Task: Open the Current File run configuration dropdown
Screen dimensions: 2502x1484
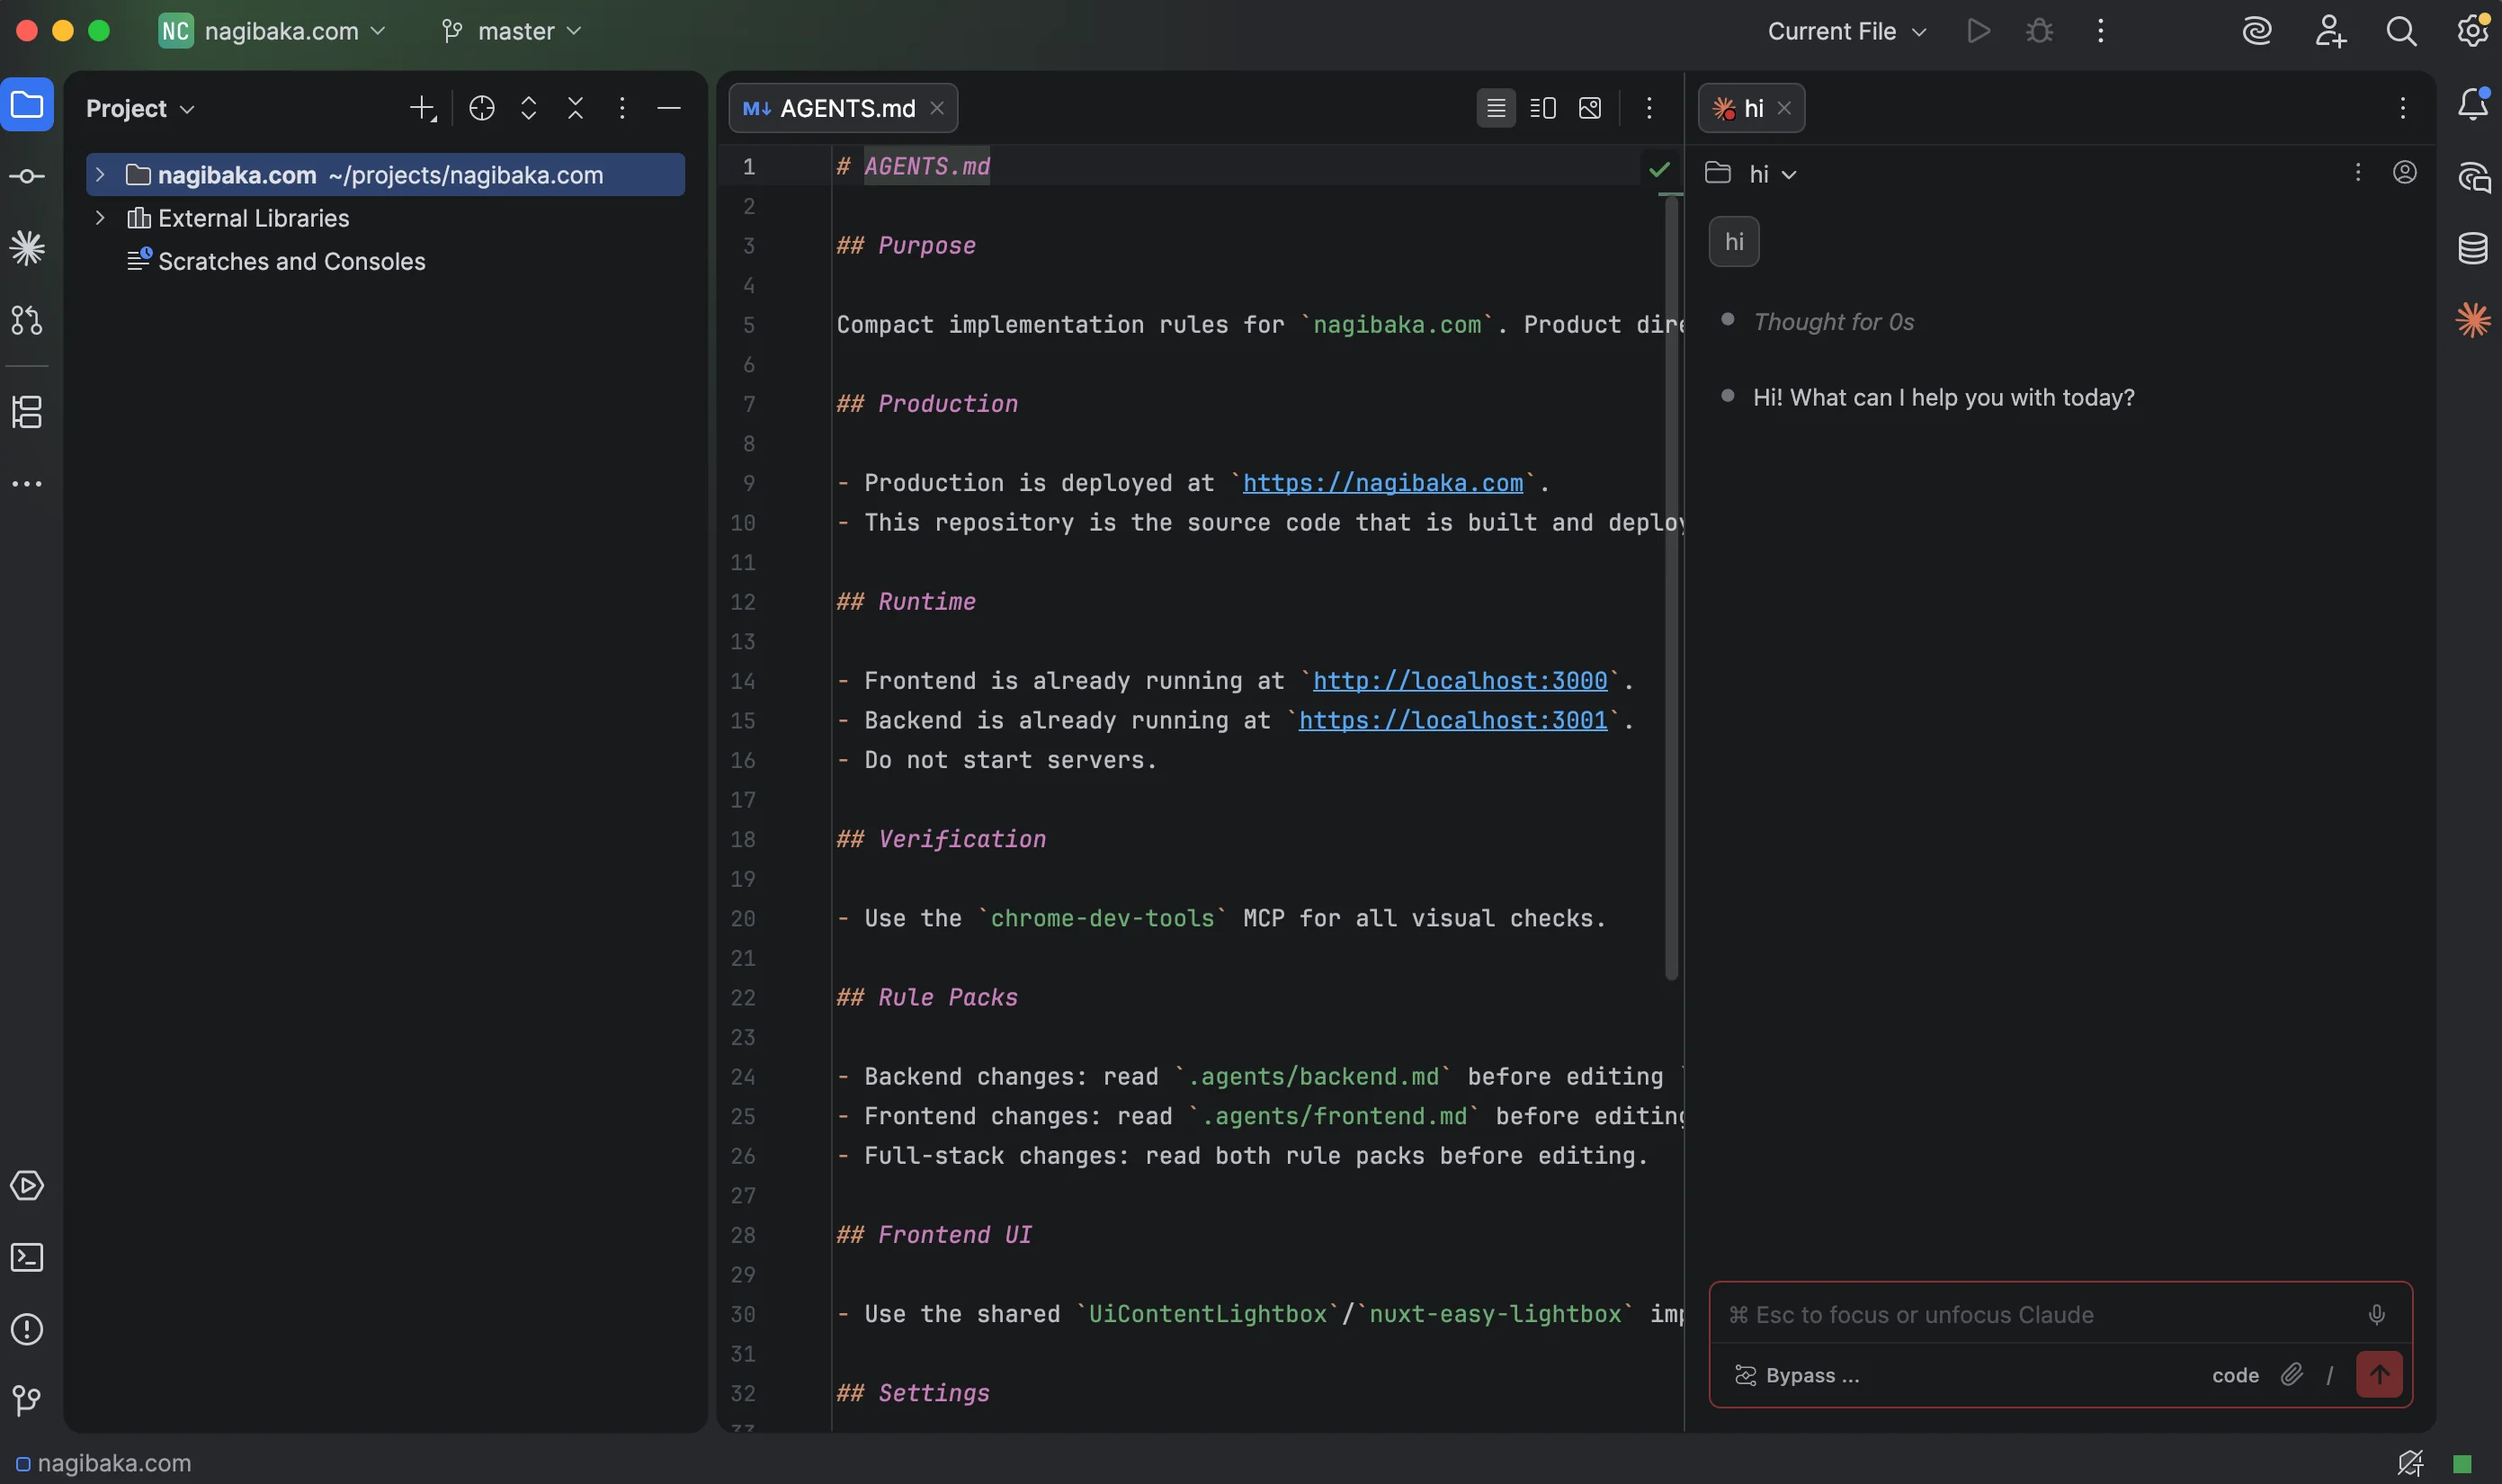Action: 1847,31
